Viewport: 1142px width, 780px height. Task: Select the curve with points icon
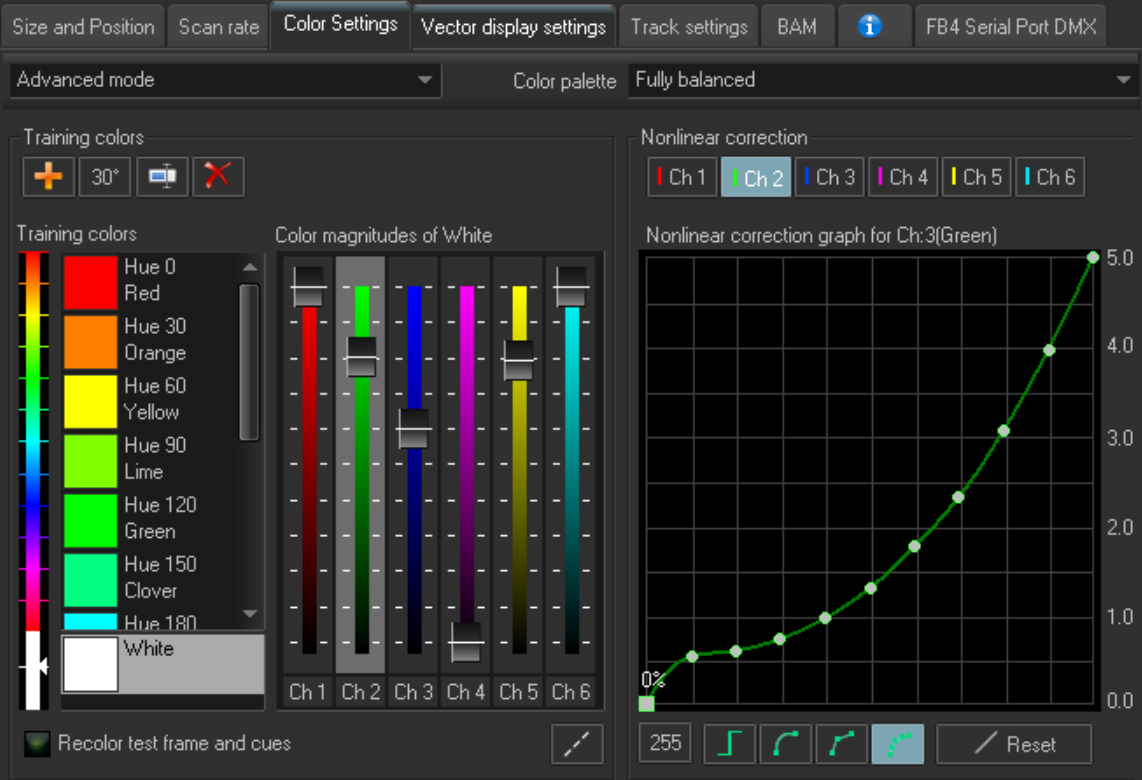pyautogui.click(x=842, y=744)
